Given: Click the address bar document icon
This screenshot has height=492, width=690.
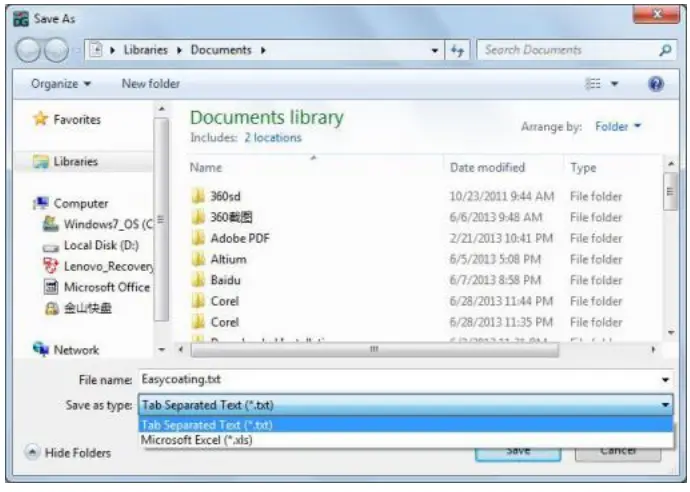Looking at the screenshot, I should point(96,50).
